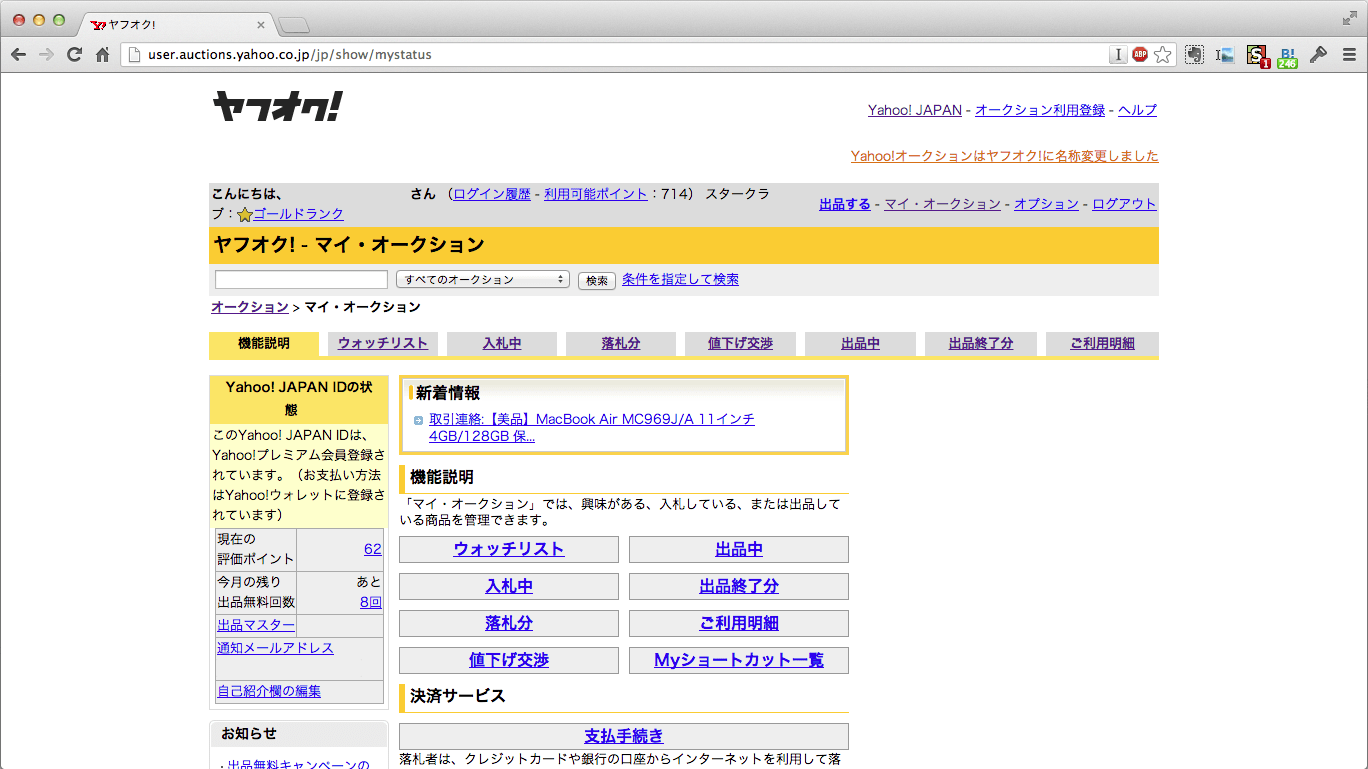Open a new tab with the new-tab button
The height and width of the screenshot is (769, 1368).
pyautogui.click(x=294, y=24)
